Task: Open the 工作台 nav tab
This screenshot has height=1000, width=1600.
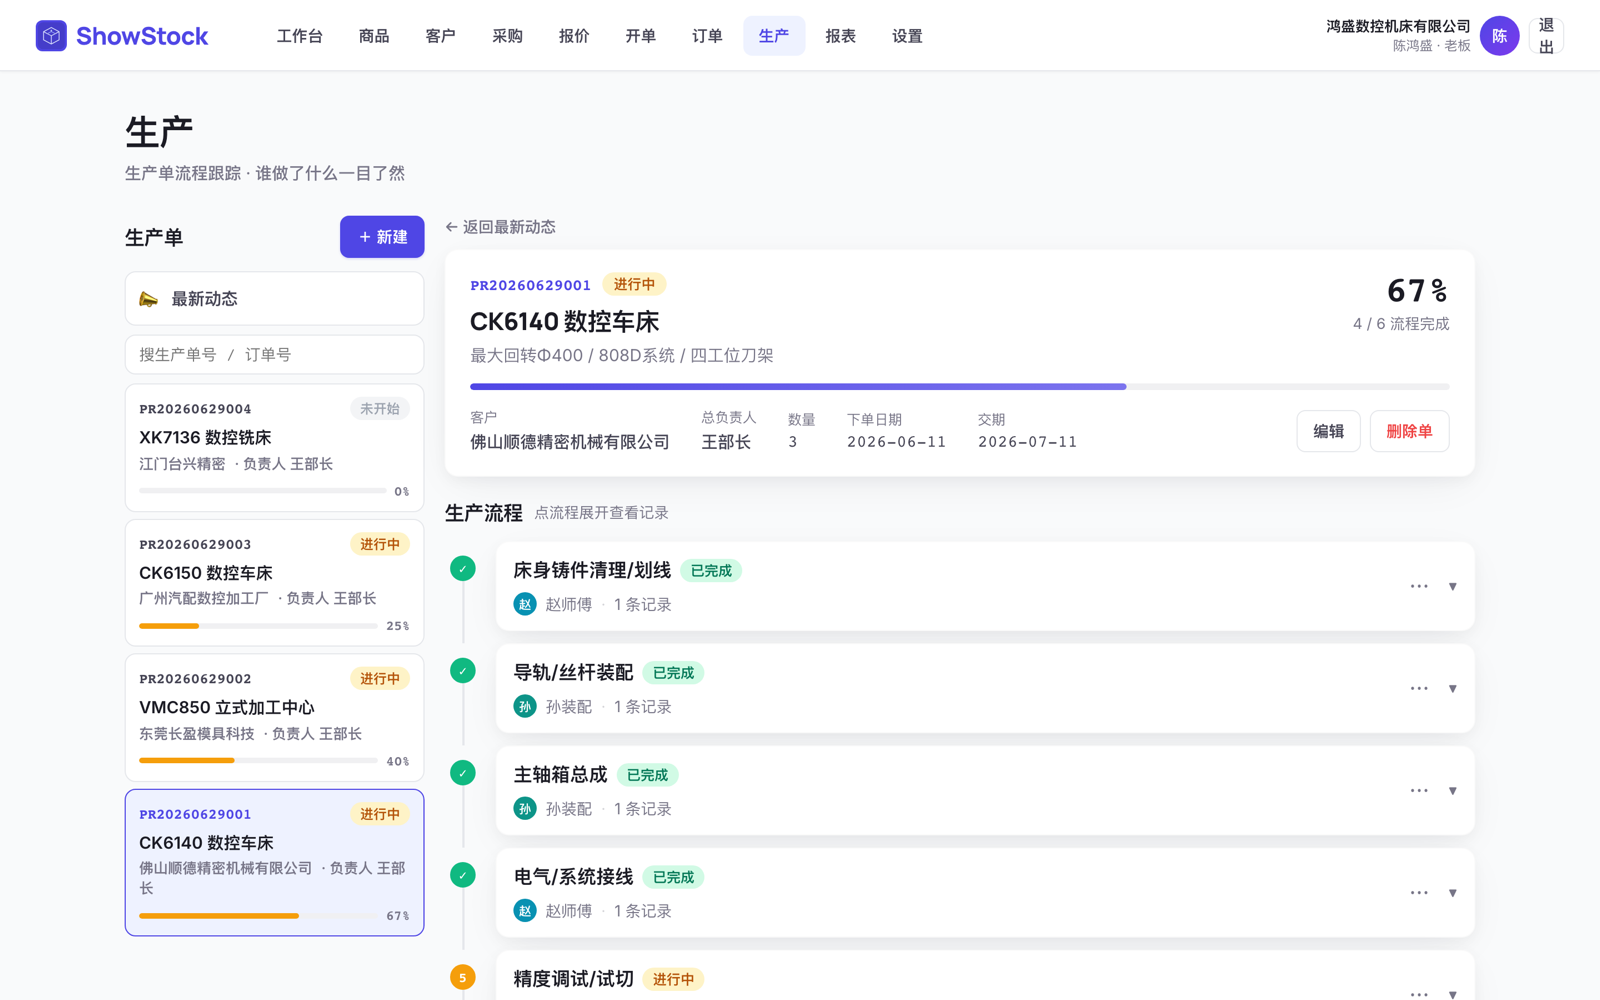Action: click(300, 36)
